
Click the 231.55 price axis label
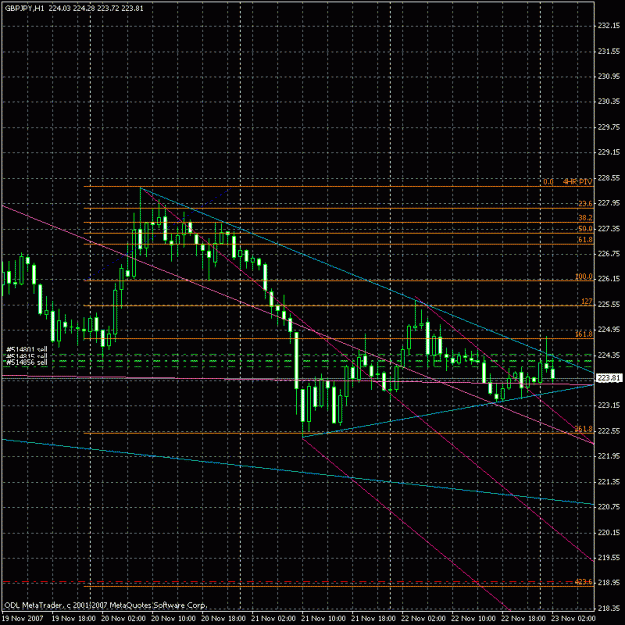(x=609, y=51)
